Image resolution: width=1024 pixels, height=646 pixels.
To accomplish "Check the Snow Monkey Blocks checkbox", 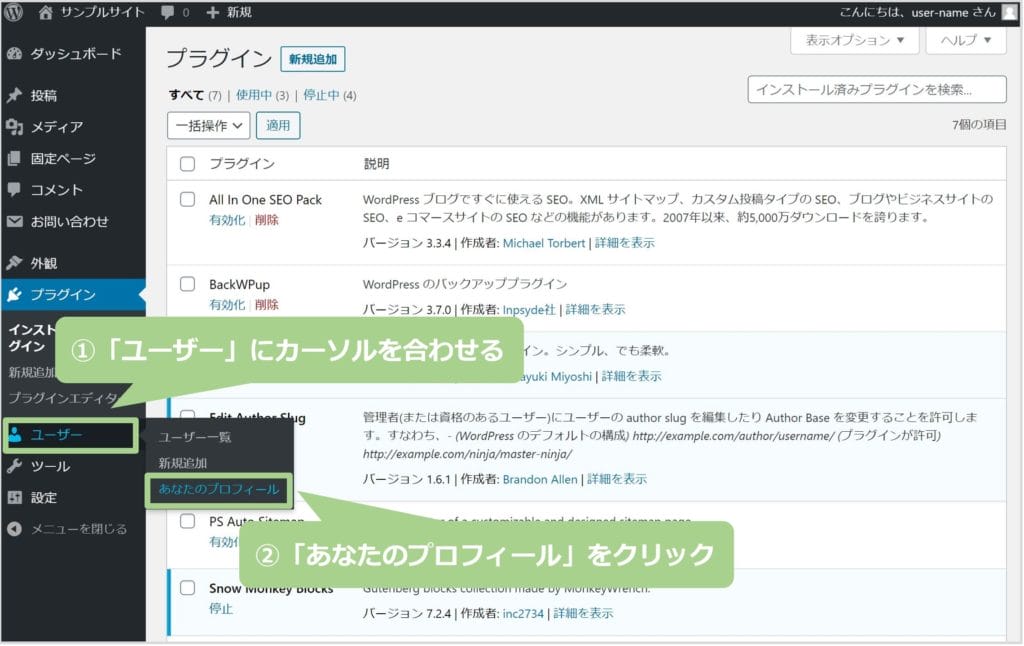I will point(187,588).
